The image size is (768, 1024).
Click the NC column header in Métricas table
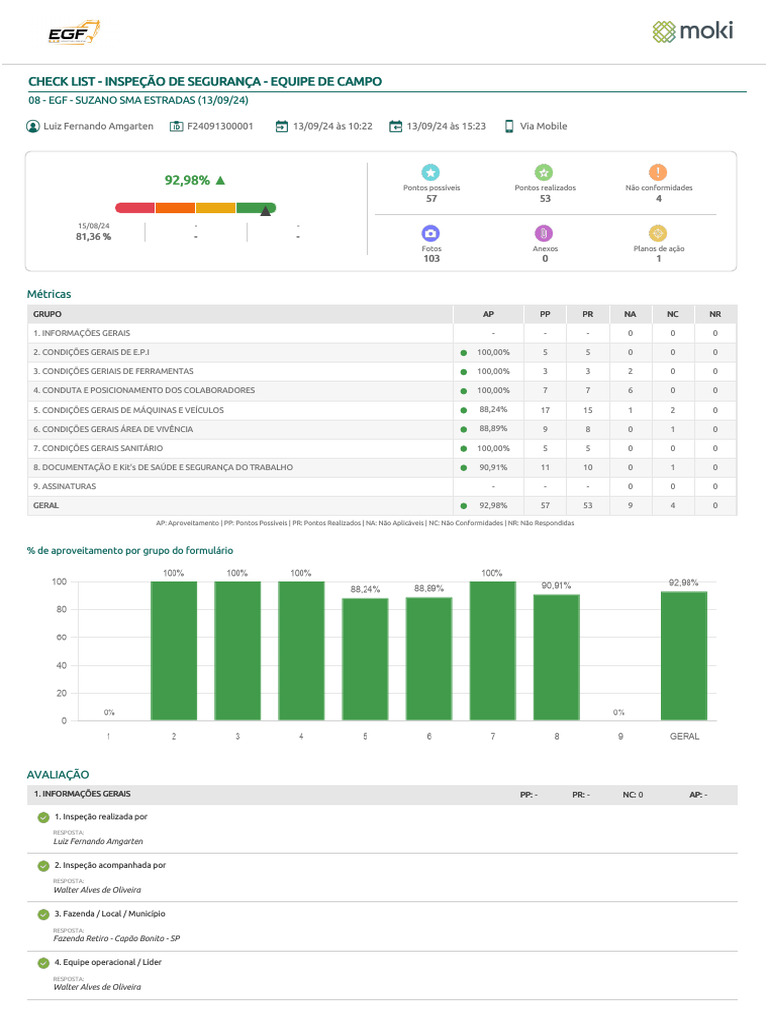[x=672, y=314]
